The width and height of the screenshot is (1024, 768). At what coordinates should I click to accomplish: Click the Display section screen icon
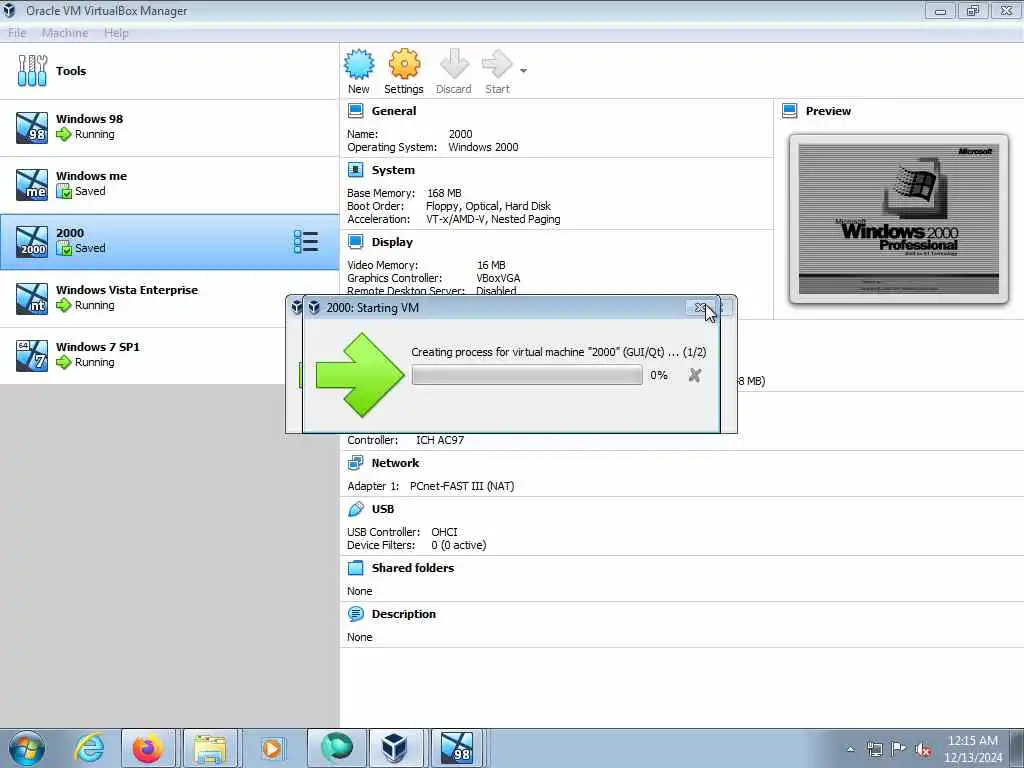[356, 242]
